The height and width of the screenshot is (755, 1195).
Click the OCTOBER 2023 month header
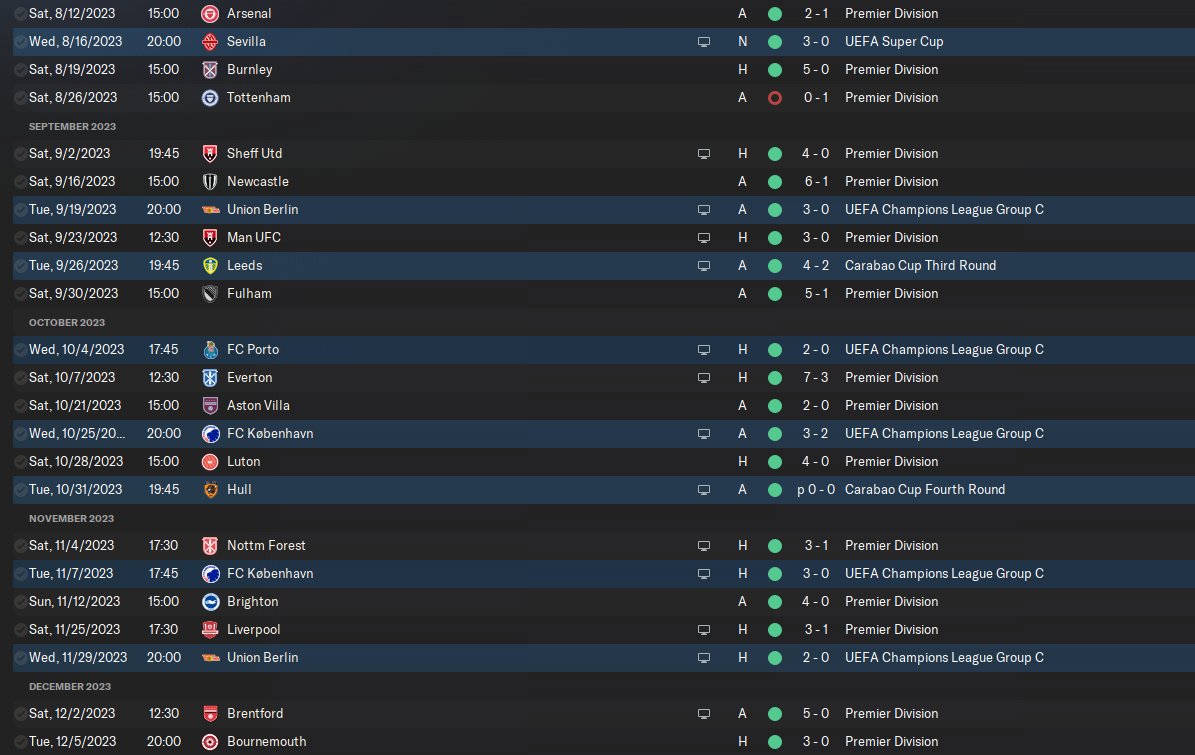67,322
